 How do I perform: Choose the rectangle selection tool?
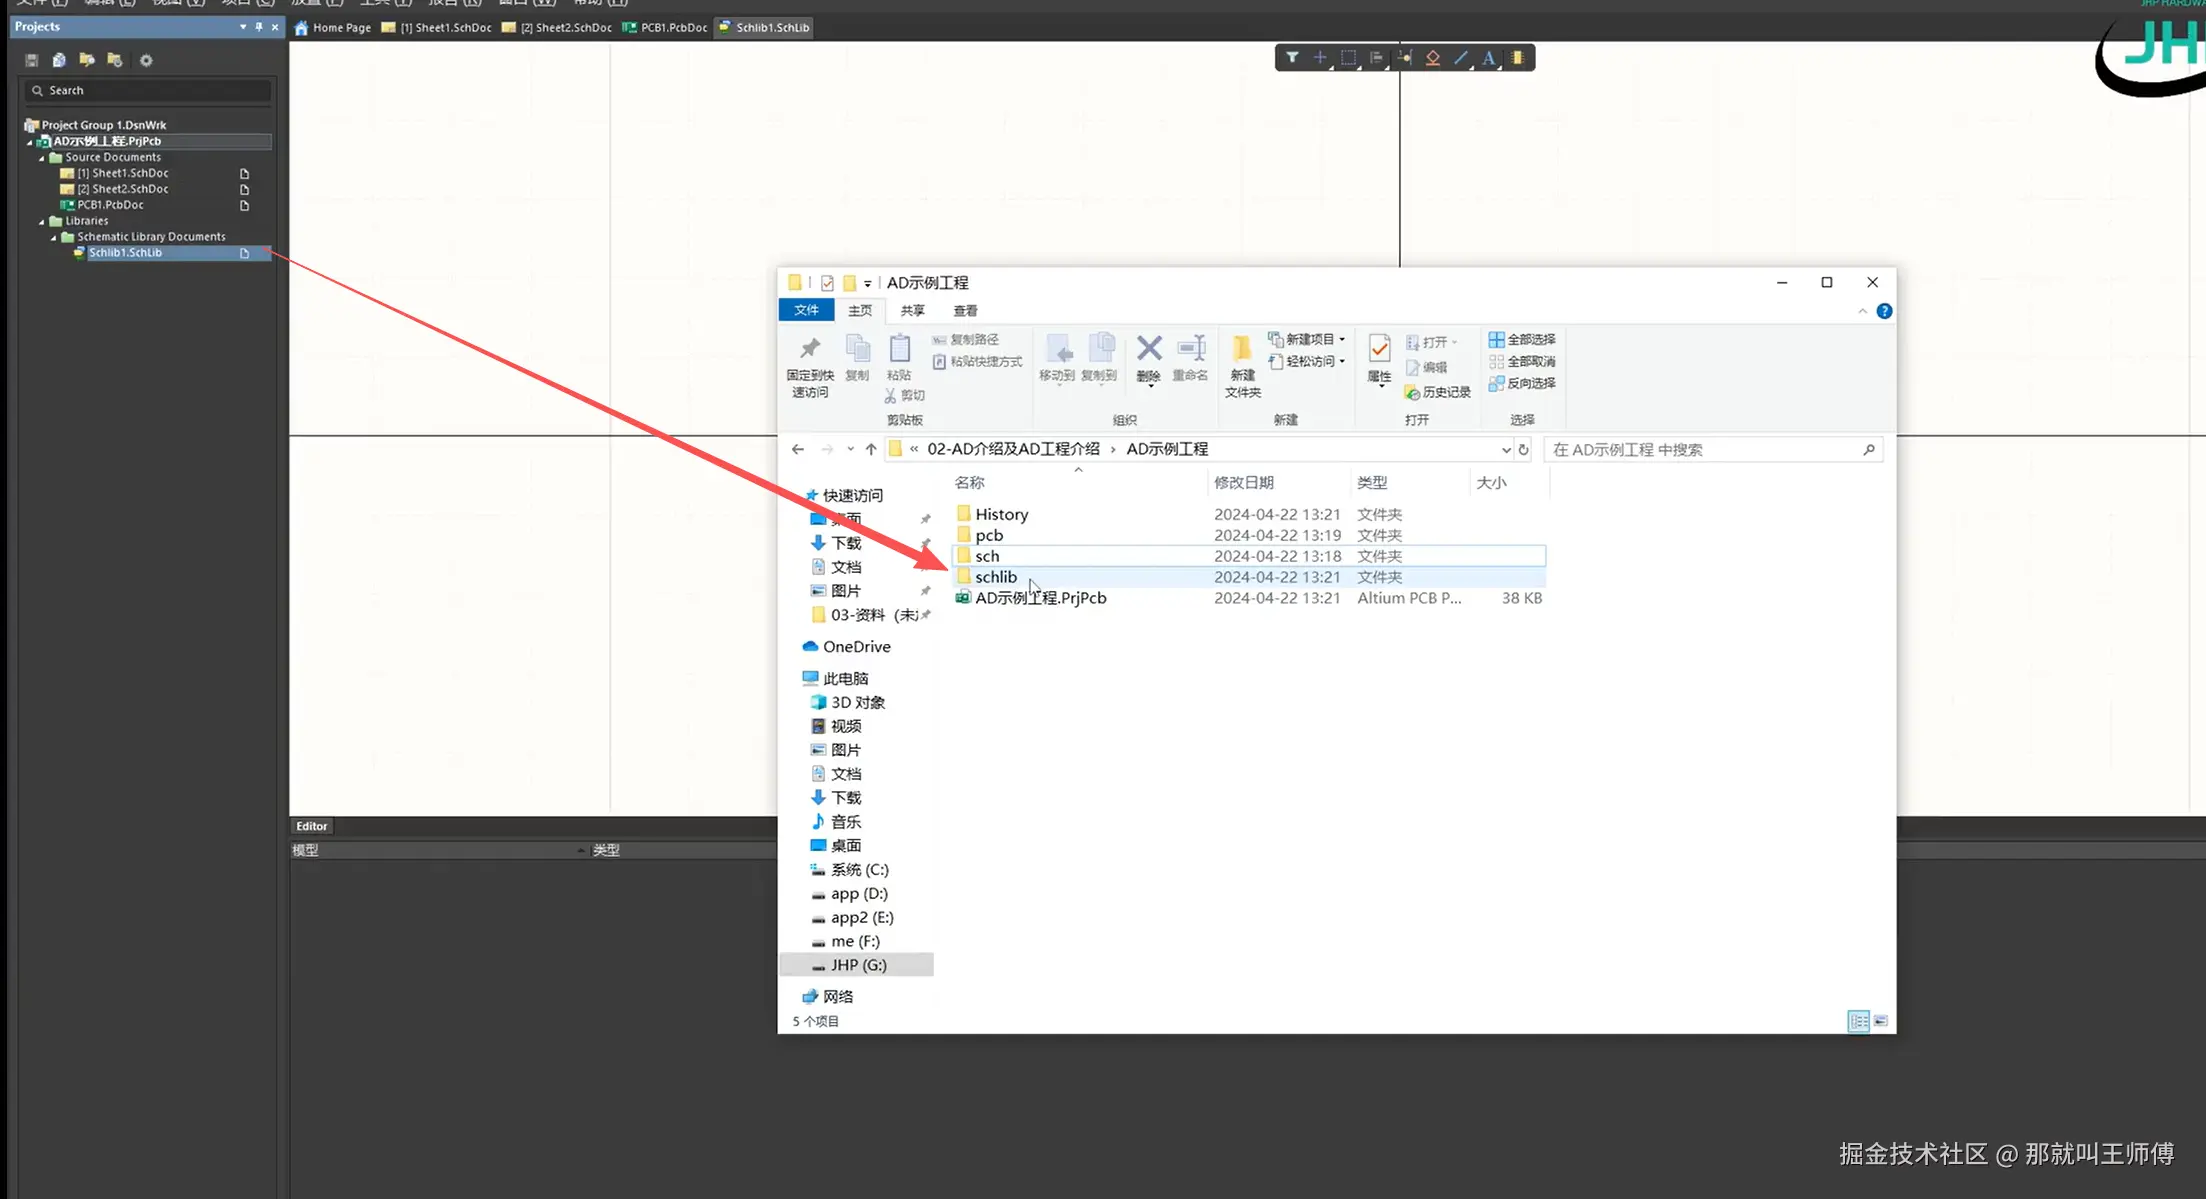[1348, 58]
